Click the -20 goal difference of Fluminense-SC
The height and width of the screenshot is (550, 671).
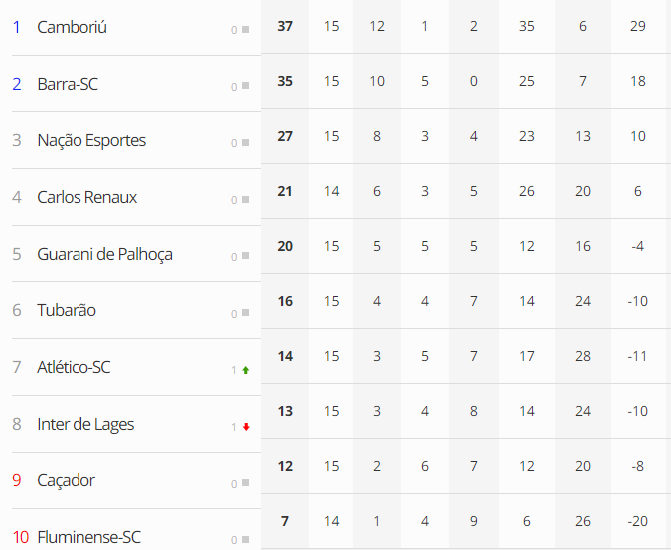(x=638, y=521)
